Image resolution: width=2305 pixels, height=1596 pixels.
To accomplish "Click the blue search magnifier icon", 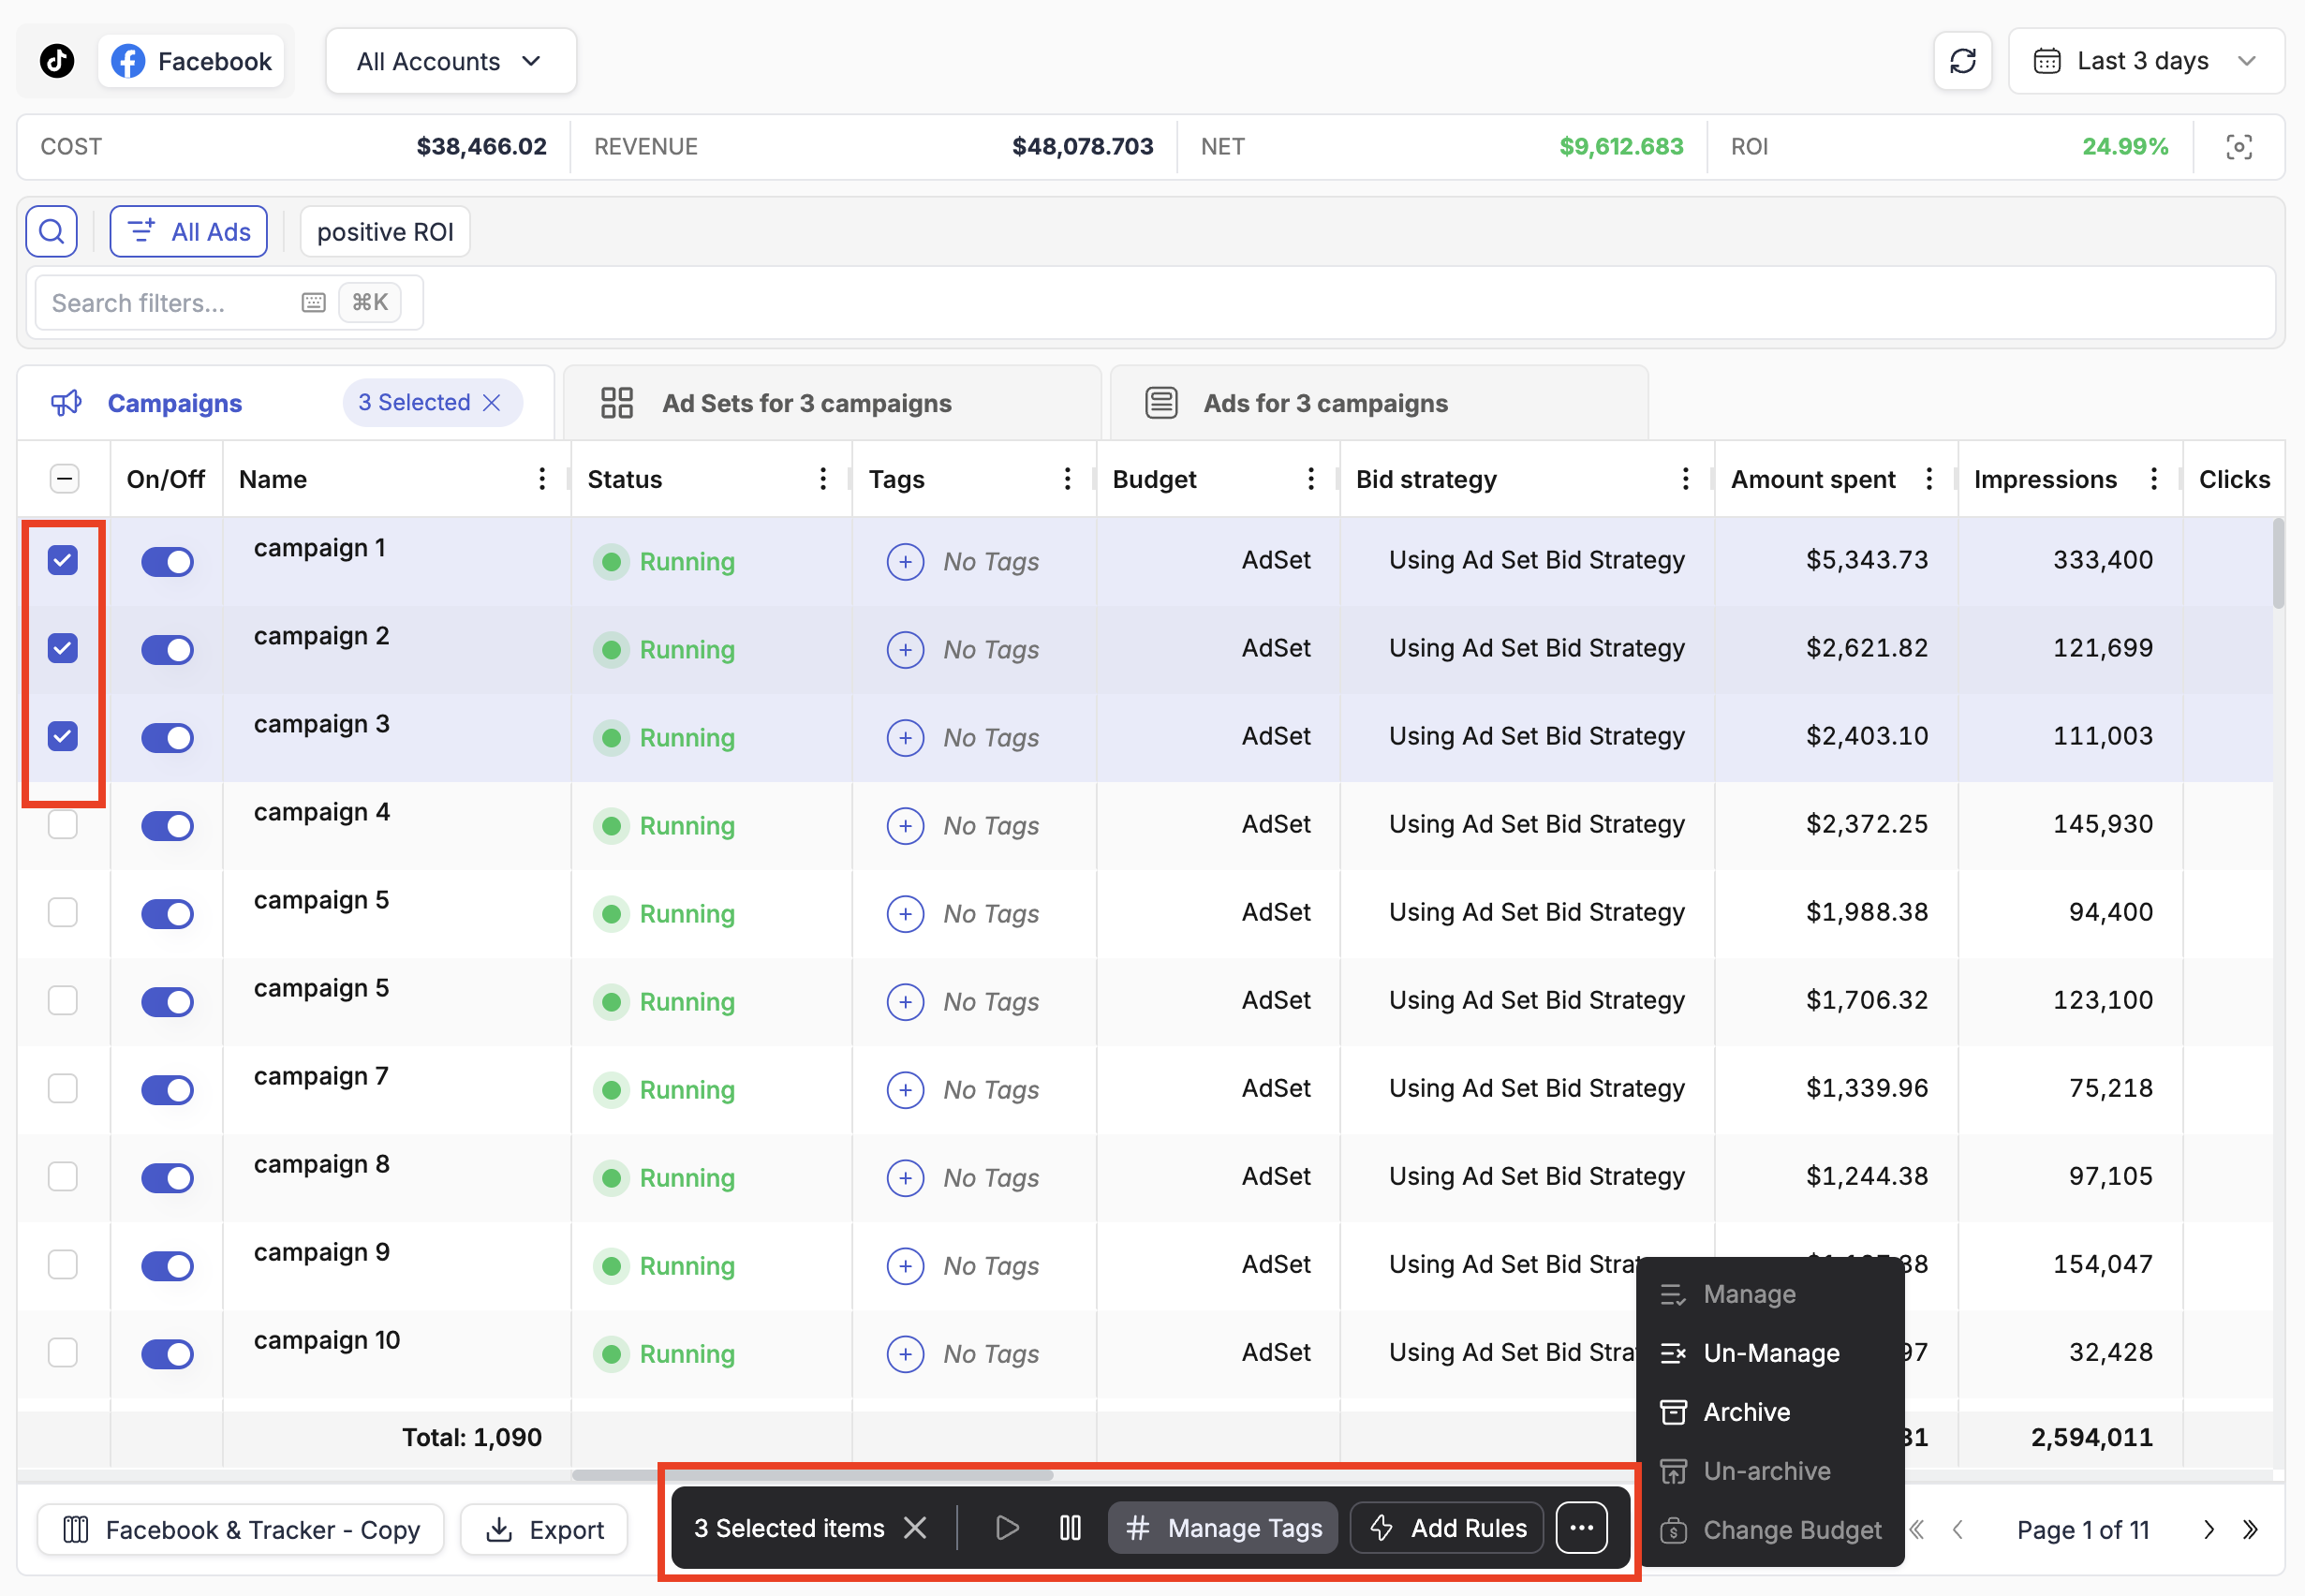I will pos(52,232).
